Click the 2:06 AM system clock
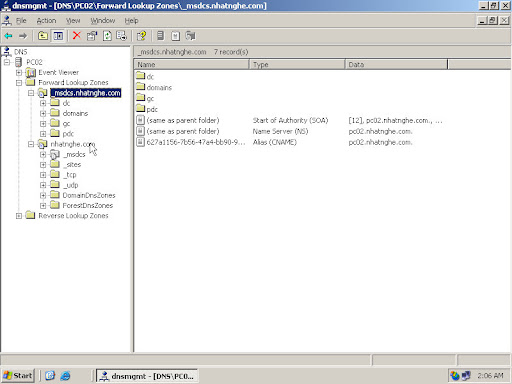512x384 pixels. (x=490, y=376)
